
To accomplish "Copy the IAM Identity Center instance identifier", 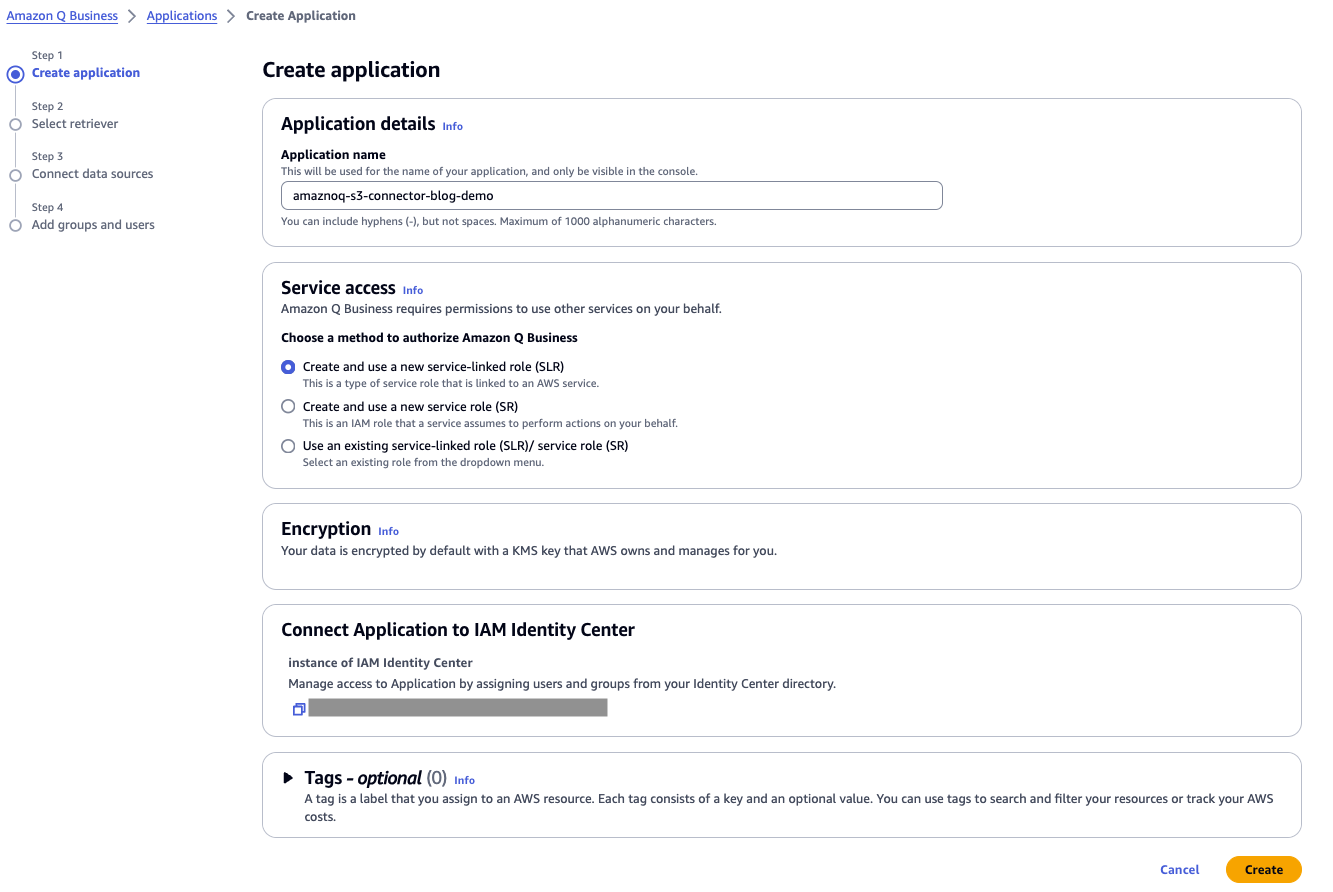I will click(298, 708).
